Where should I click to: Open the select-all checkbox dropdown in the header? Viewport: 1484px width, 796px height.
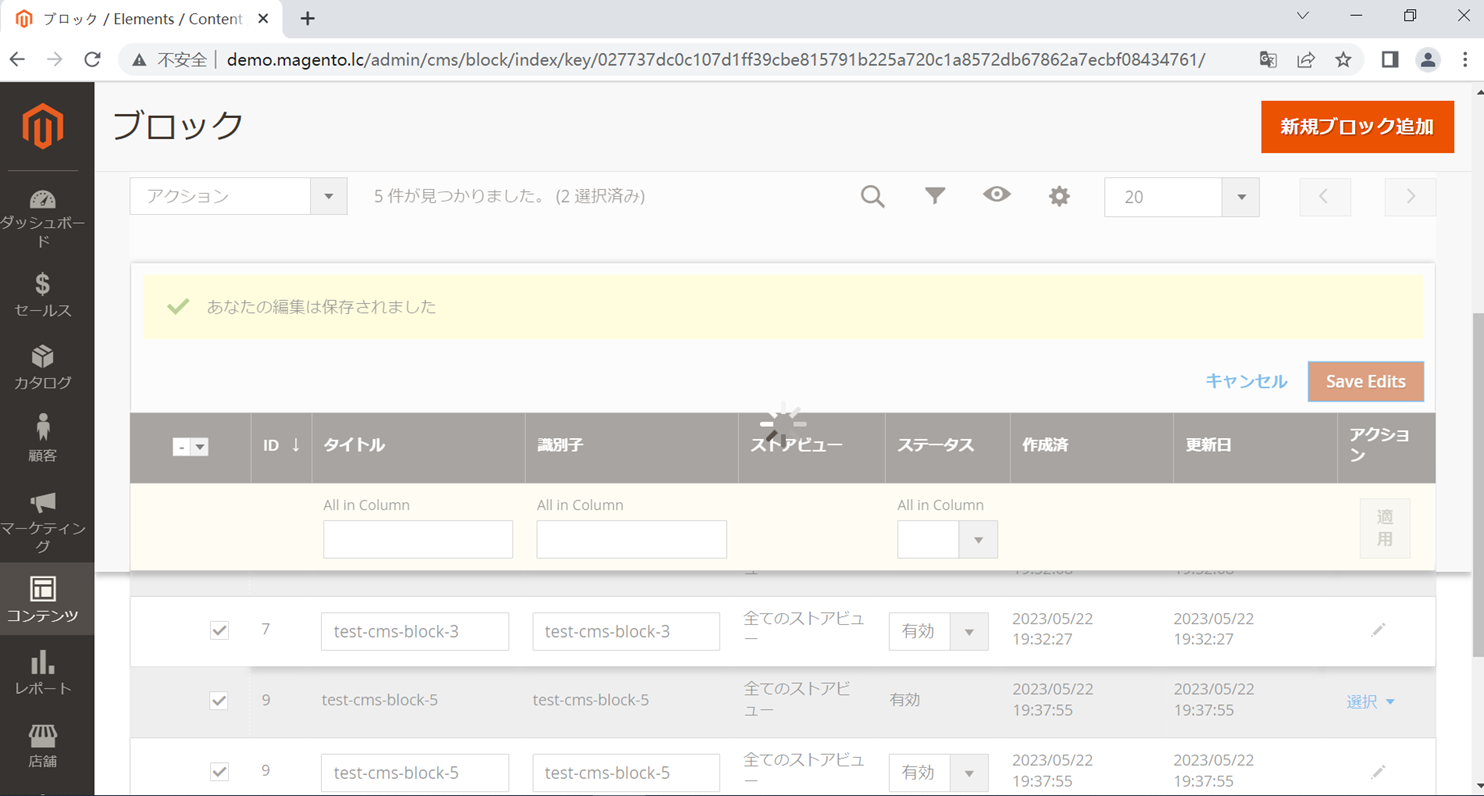[198, 447]
